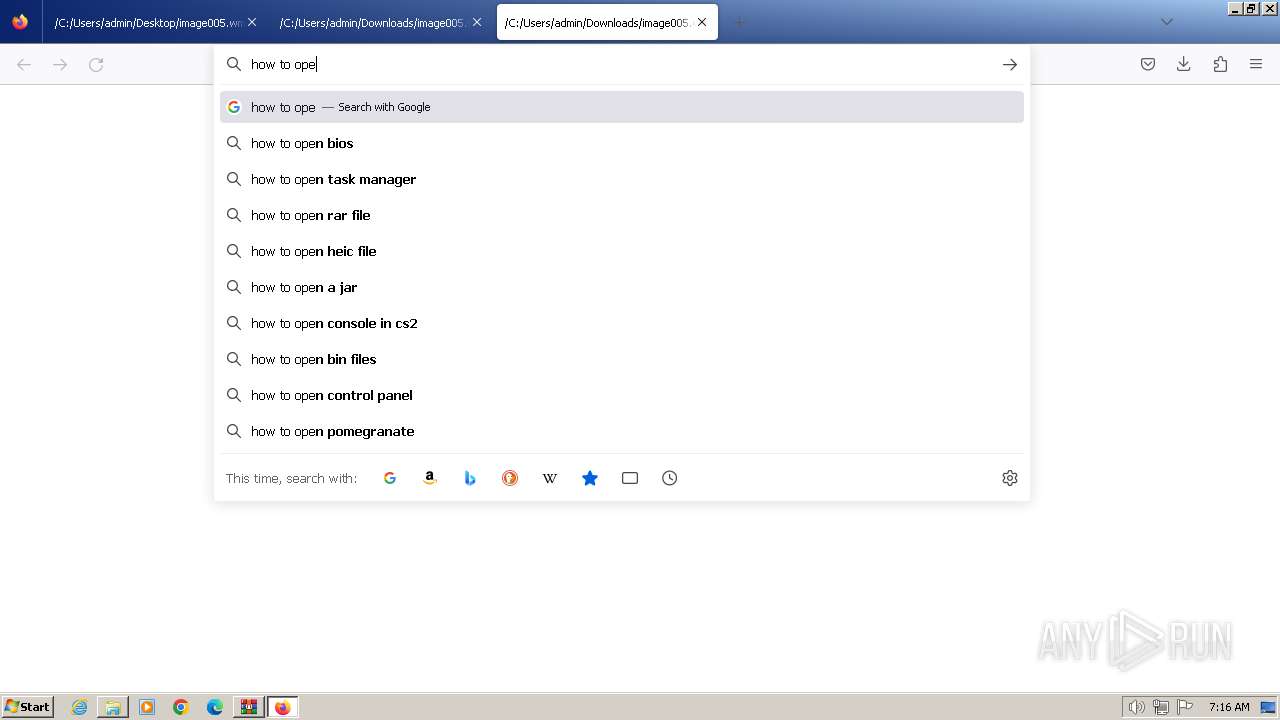1280x720 pixels.
Task: Click the Firefox logo icon in tab bar
Action: 20,22
